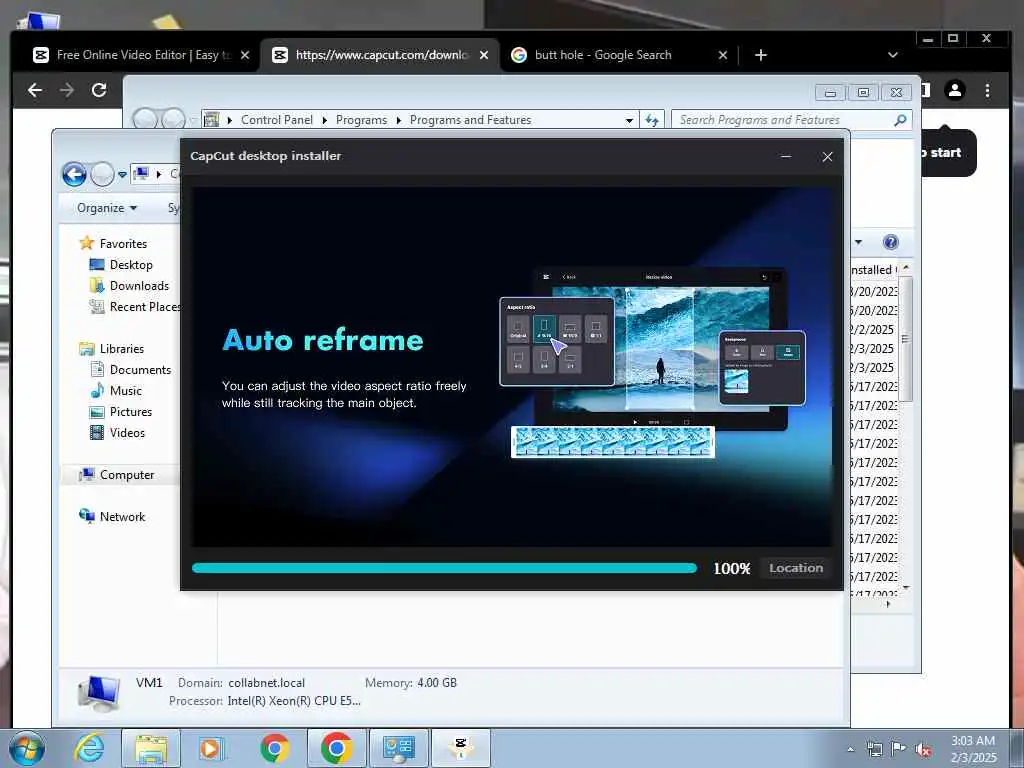Screen dimensions: 1024x768
Task: Click the magnifier icon in Control Panel search
Action: 900,120
